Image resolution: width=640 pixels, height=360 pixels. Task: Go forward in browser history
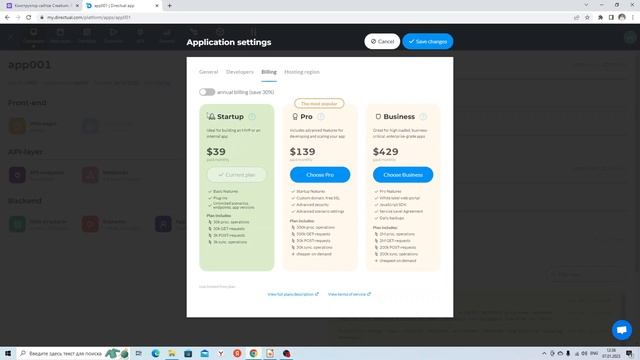18,17
